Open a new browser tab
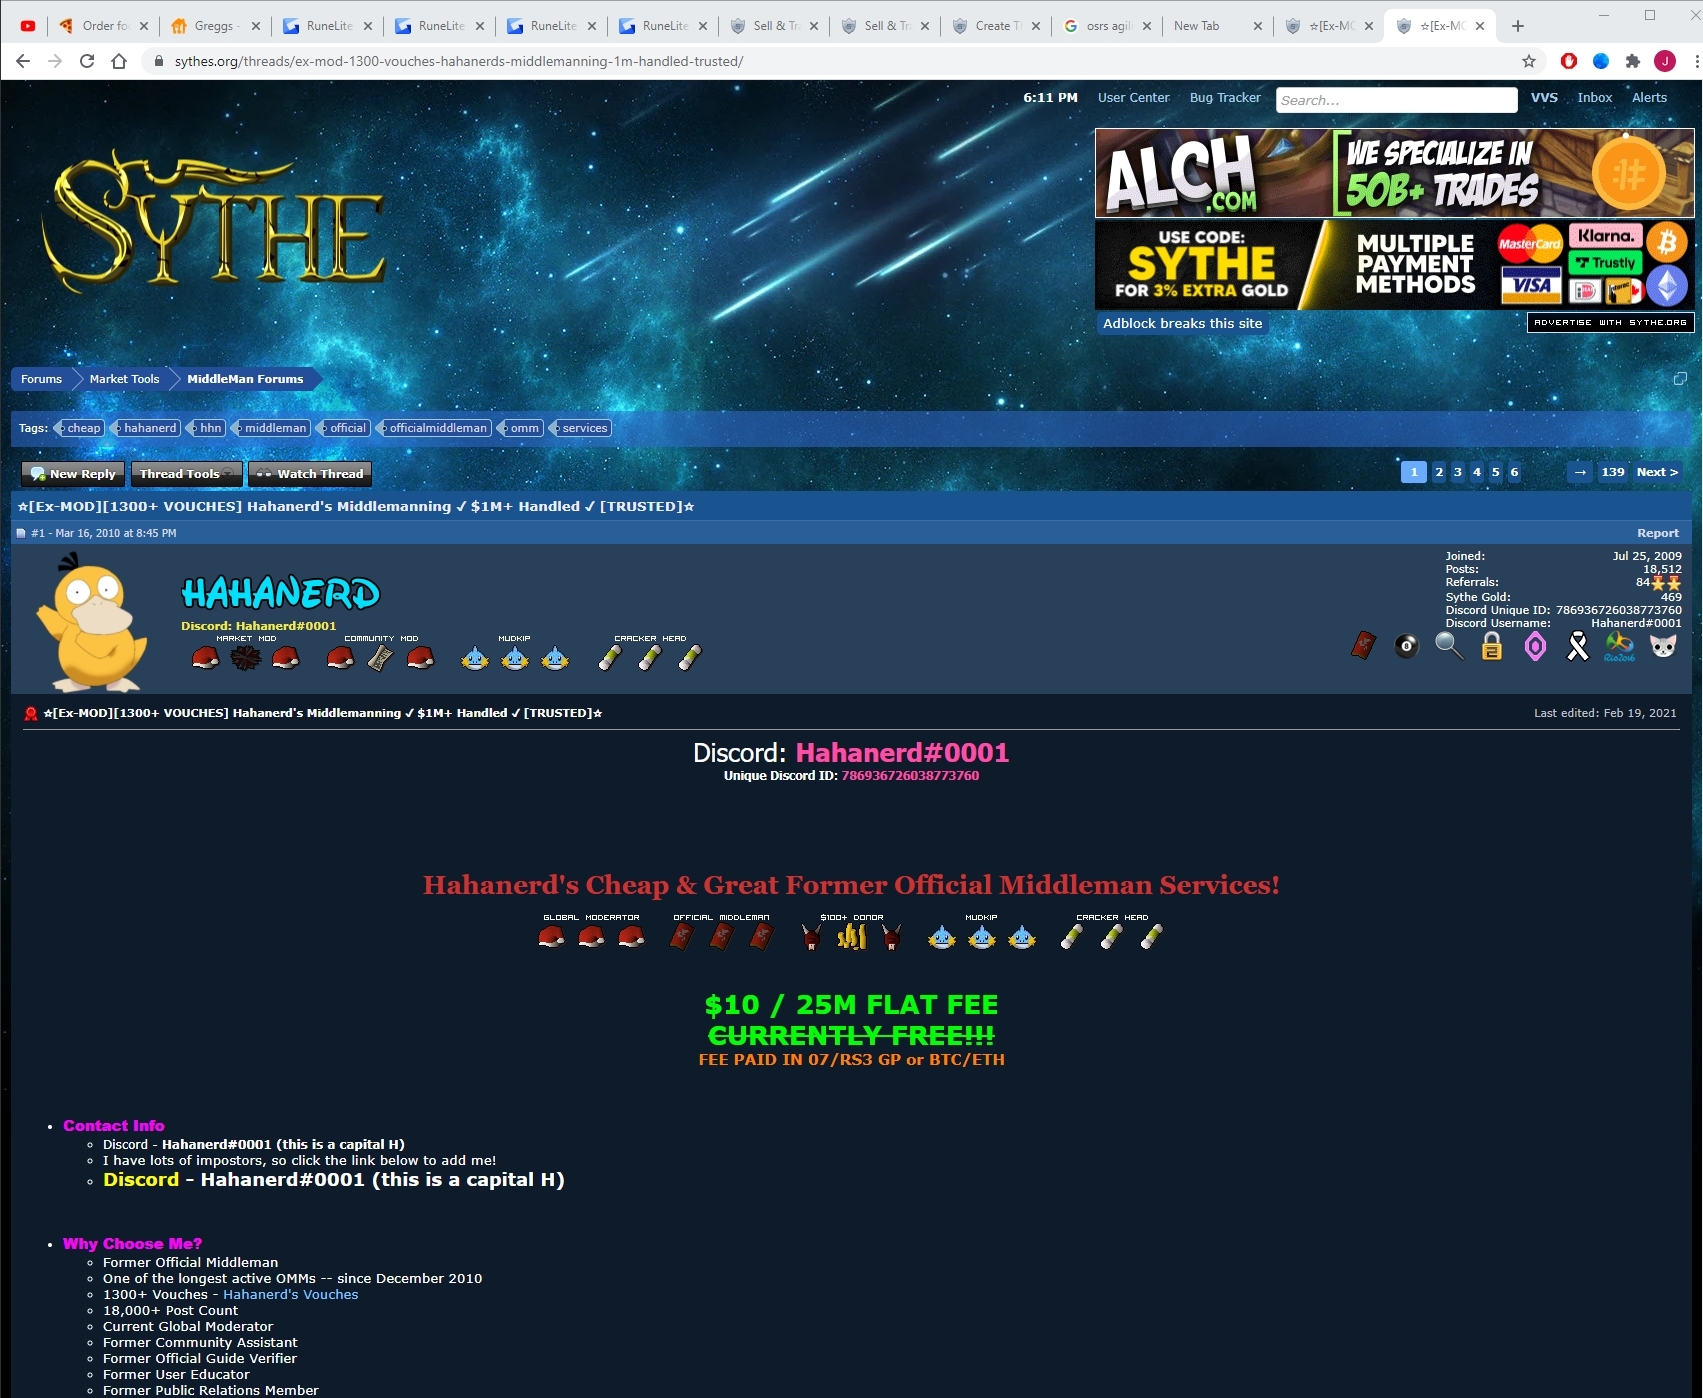The height and width of the screenshot is (1398, 1703). point(1518,26)
